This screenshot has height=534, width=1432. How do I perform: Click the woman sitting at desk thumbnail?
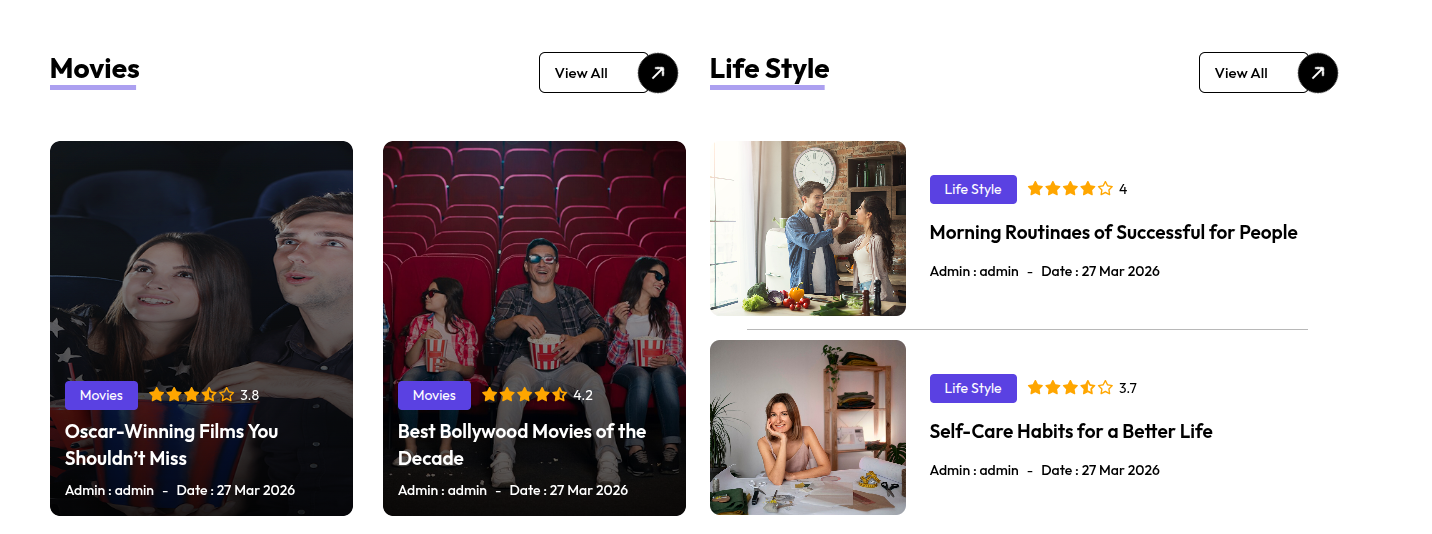click(x=808, y=427)
